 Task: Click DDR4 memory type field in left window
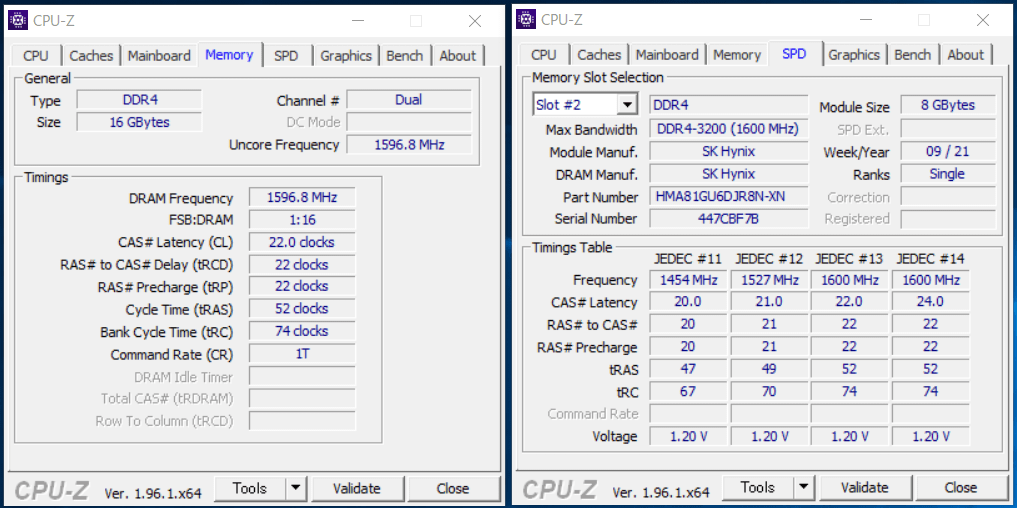pyautogui.click(x=139, y=100)
